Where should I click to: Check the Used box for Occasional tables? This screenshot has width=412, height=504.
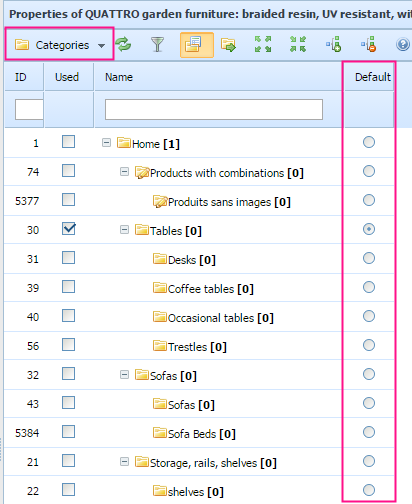point(68,316)
